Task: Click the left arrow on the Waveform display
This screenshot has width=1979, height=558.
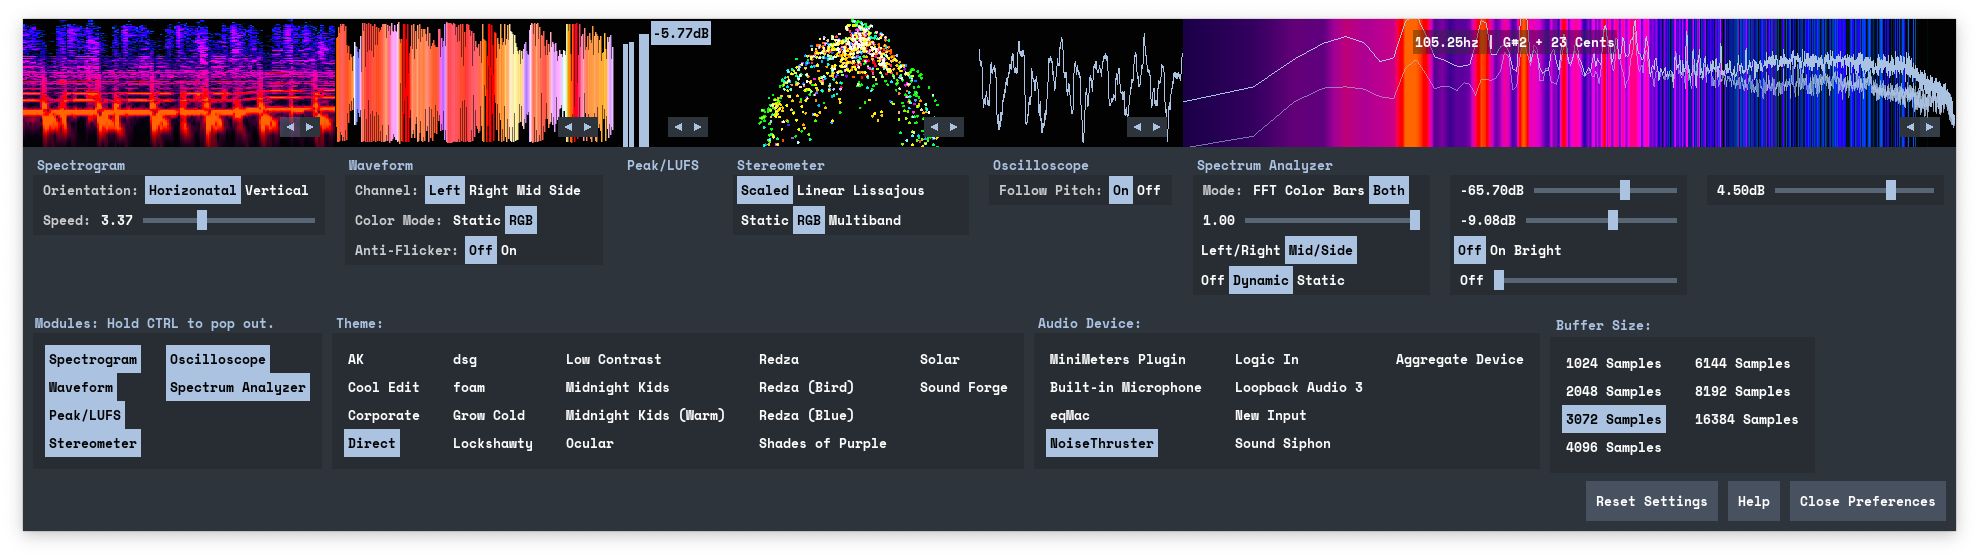Action: (568, 127)
